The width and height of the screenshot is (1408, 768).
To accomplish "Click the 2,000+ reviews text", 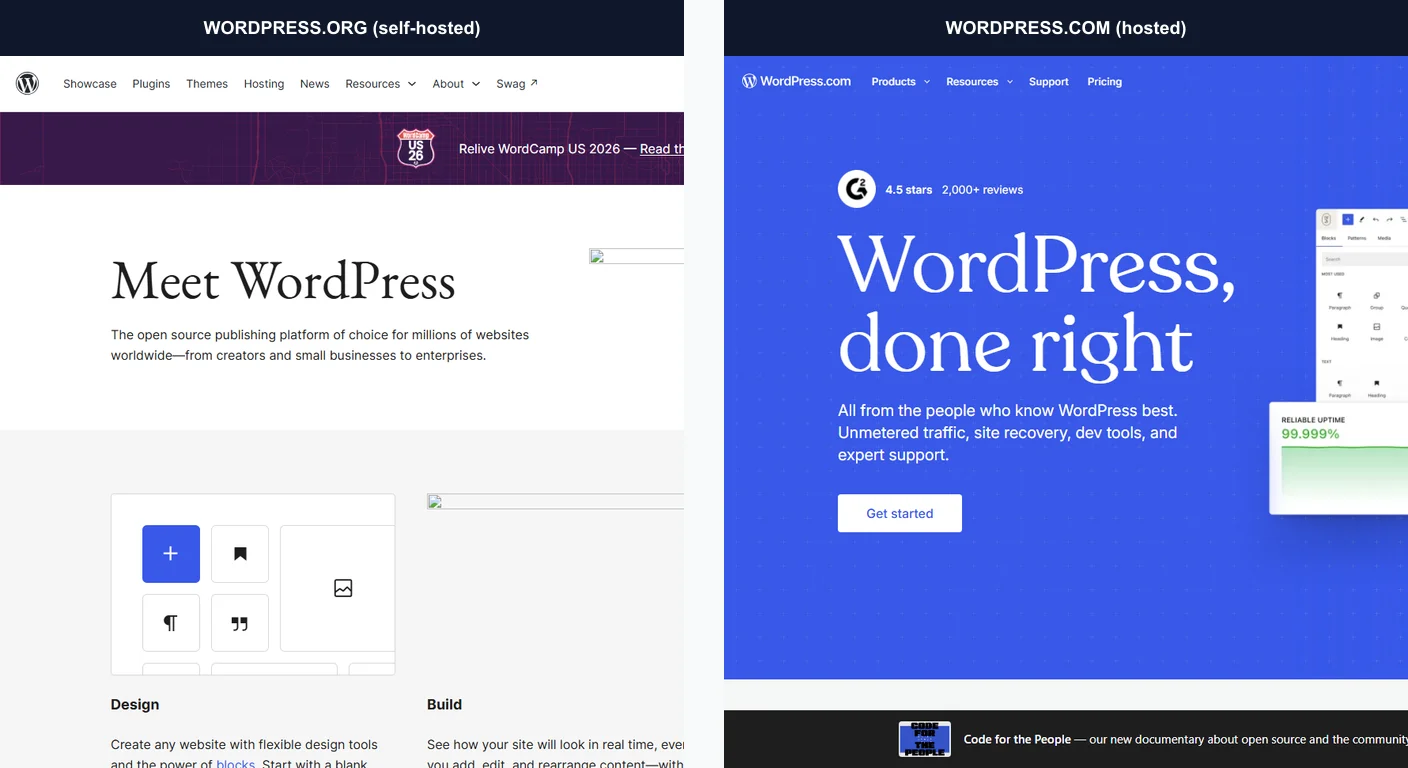I will pos(982,190).
